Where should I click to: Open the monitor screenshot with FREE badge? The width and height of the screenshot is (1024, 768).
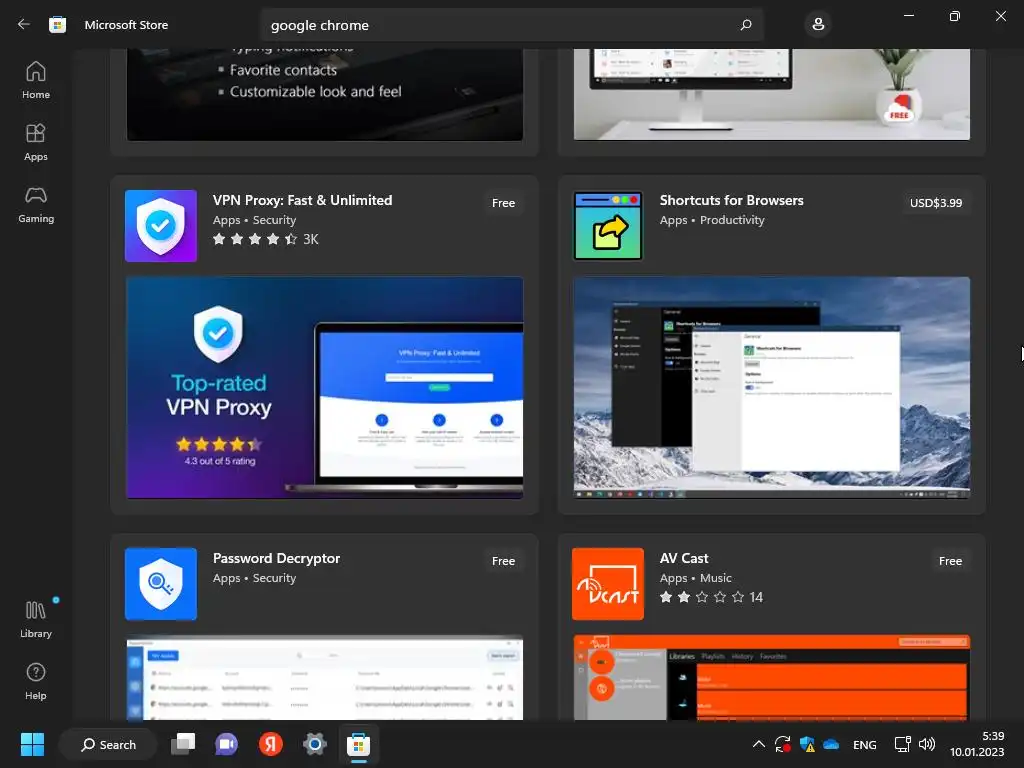tap(772, 95)
